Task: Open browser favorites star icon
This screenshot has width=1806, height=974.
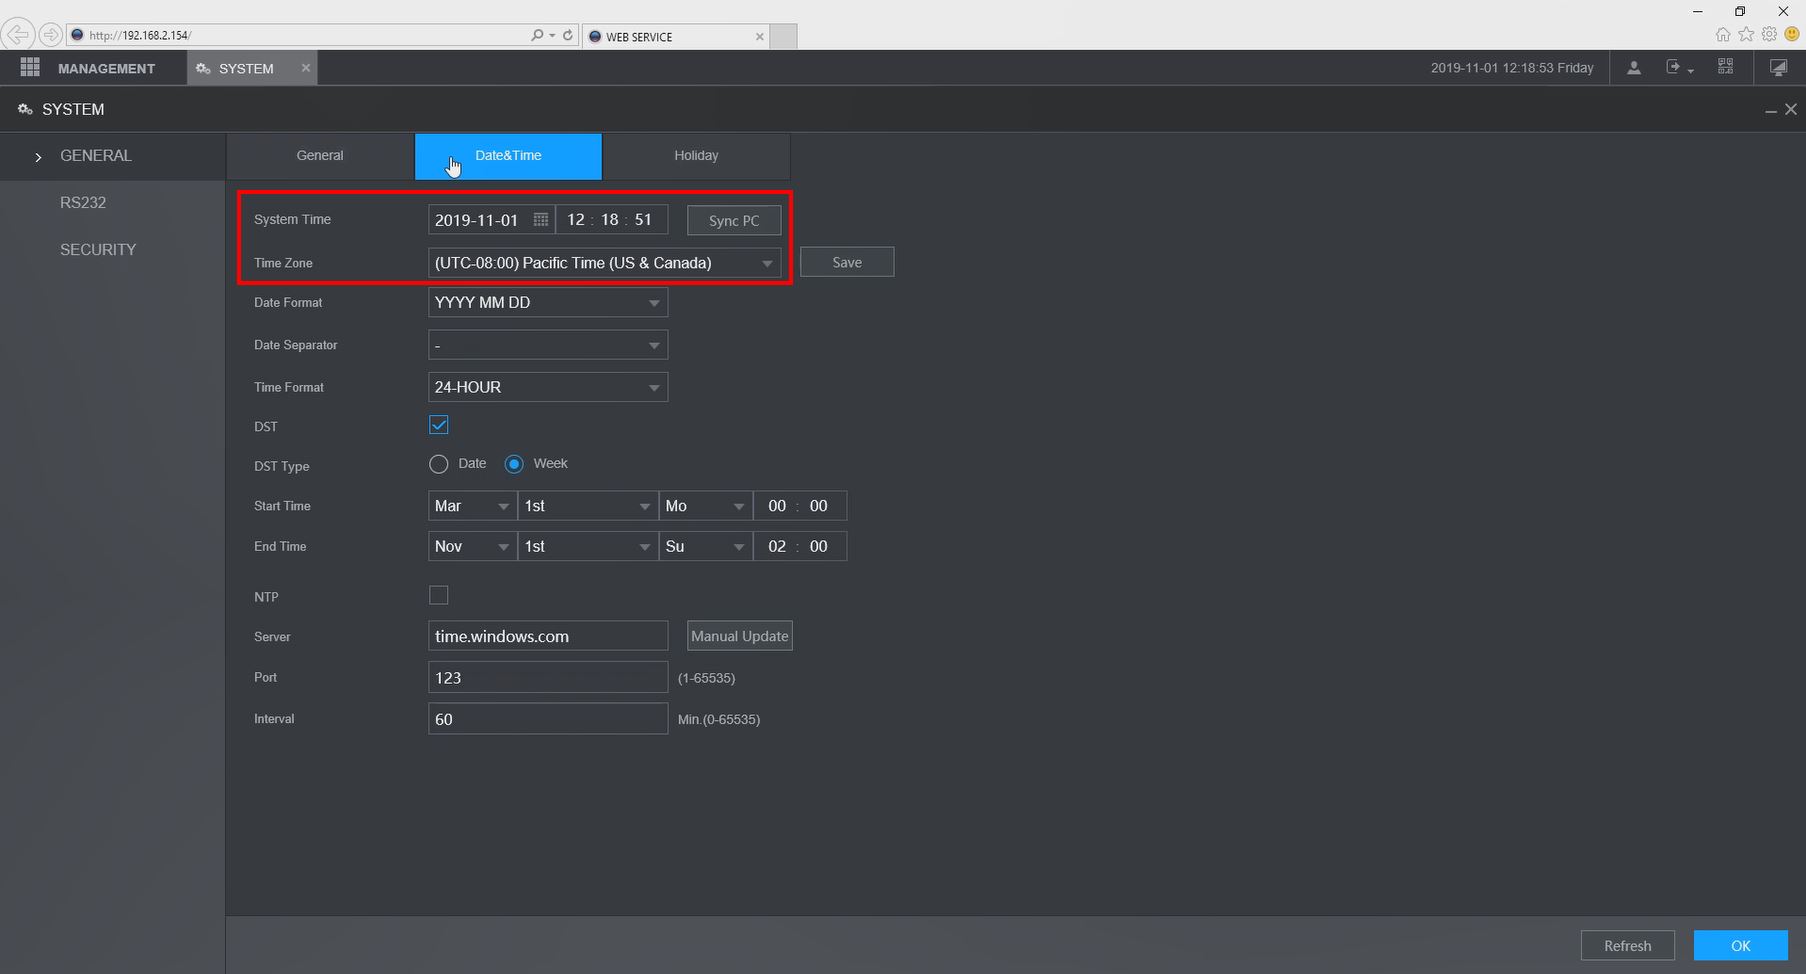Action: coord(1746,35)
